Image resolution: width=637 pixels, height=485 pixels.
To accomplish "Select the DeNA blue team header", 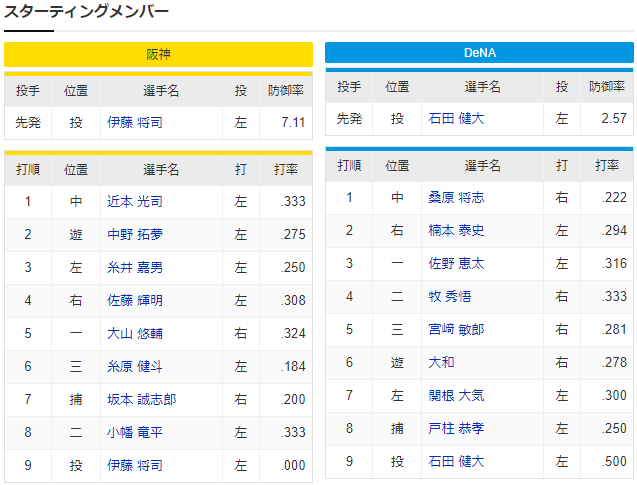I will point(479,53).
